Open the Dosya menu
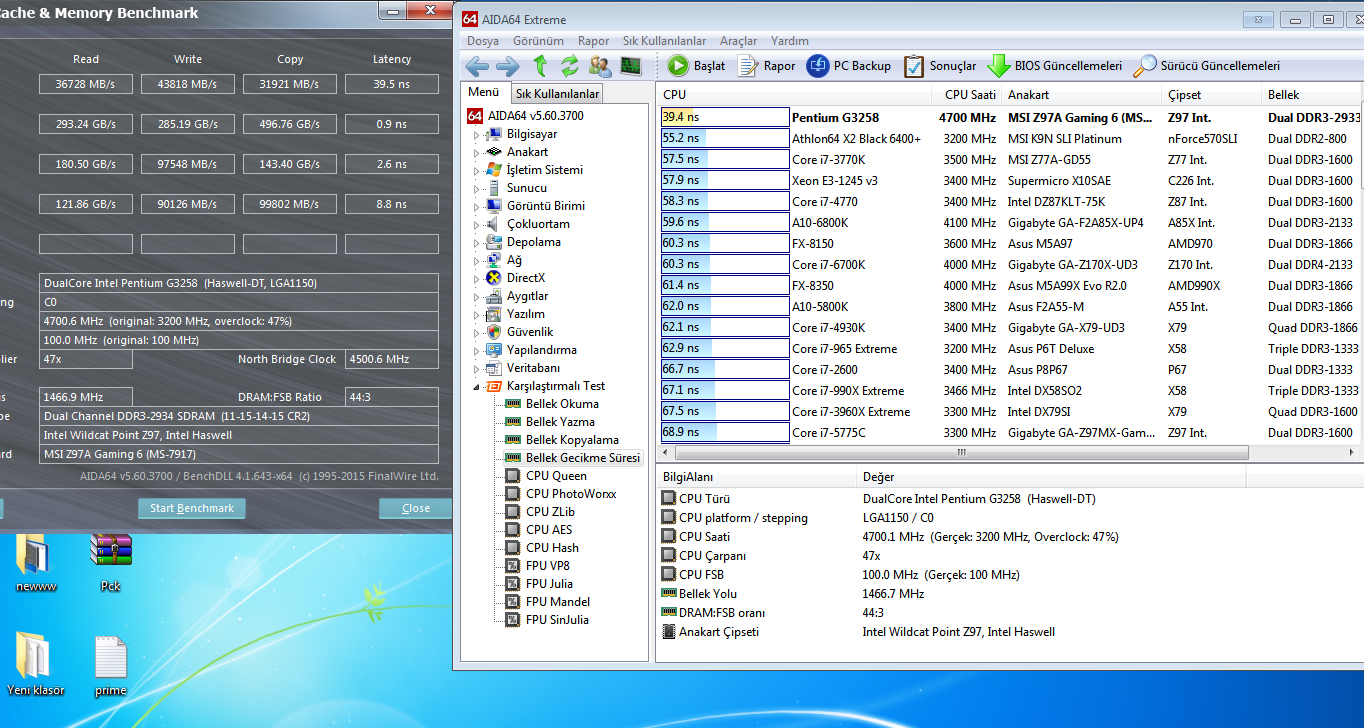The height and width of the screenshot is (728, 1364). [x=483, y=41]
